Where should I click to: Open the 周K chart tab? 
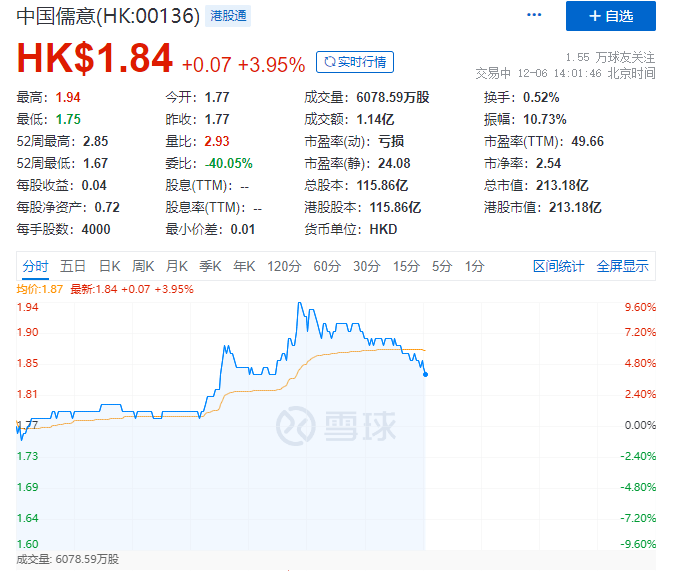click(143, 266)
